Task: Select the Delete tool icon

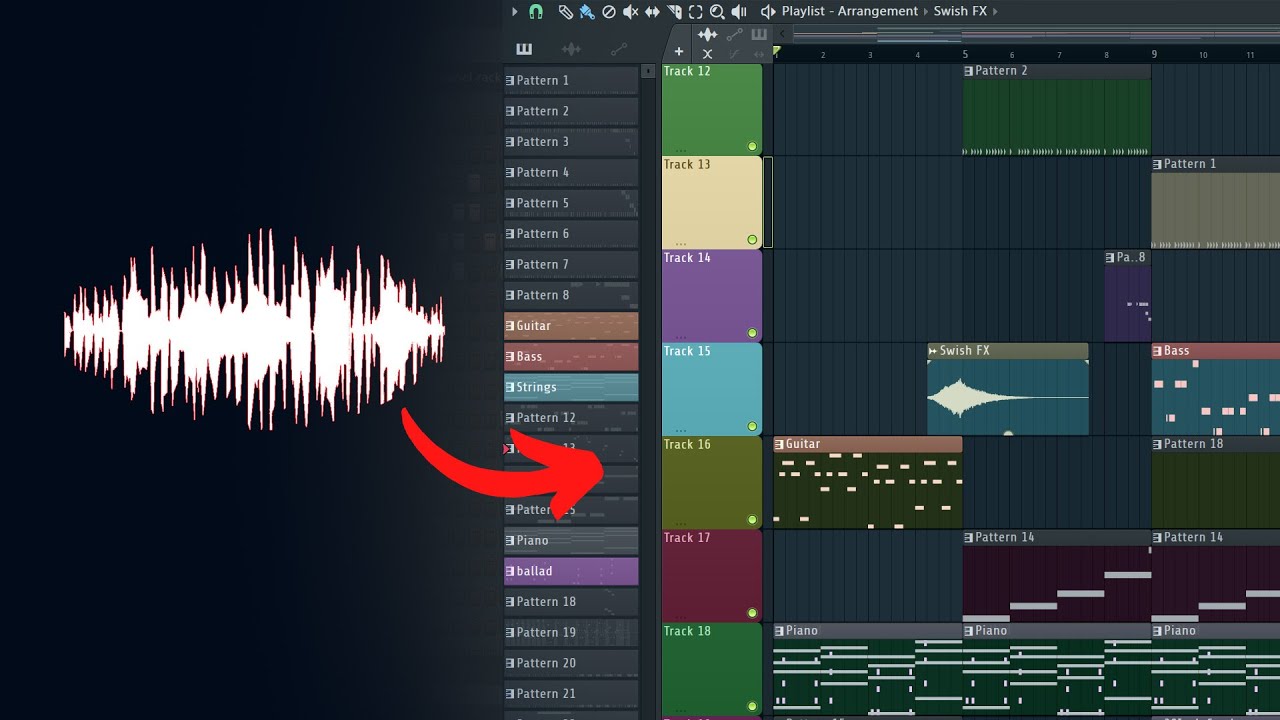Action: pos(609,12)
